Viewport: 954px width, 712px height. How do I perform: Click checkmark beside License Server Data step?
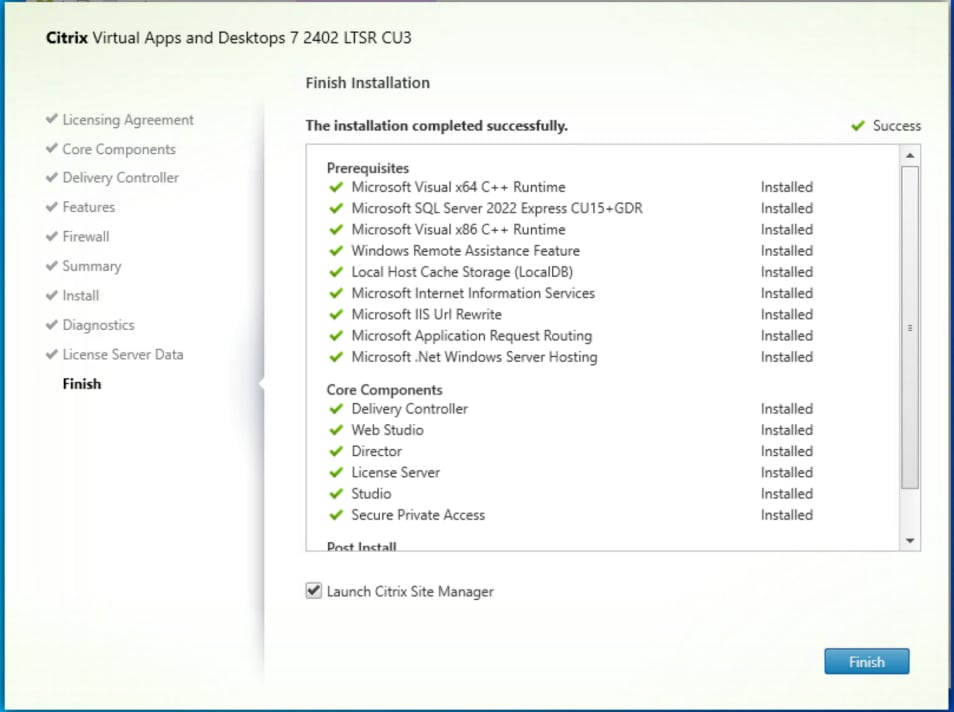52,354
